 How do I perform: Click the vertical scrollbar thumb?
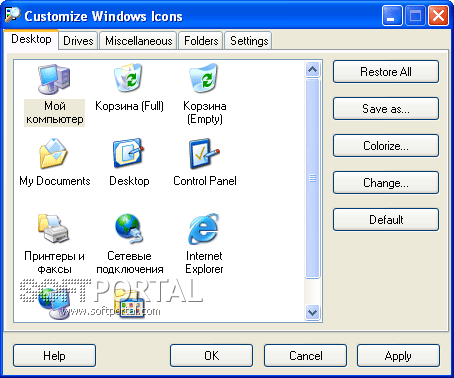[313, 178]
